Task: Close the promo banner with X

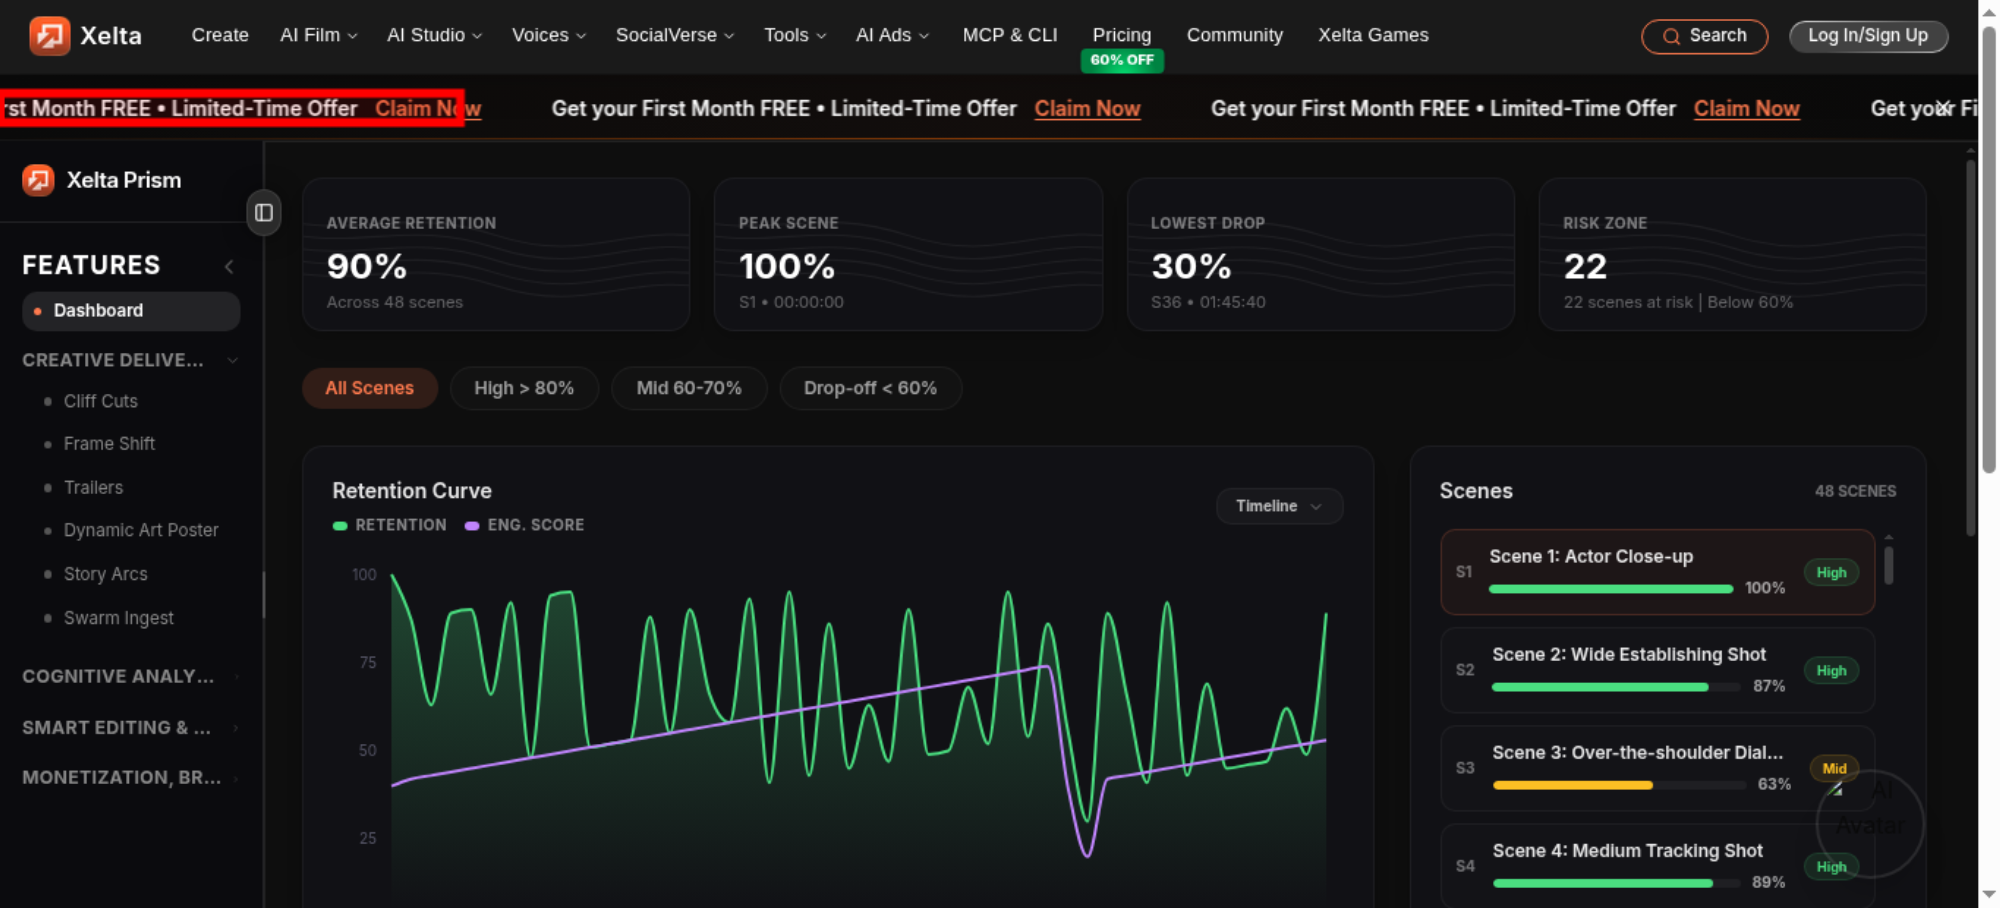Action: click(x=1943, y=108)
